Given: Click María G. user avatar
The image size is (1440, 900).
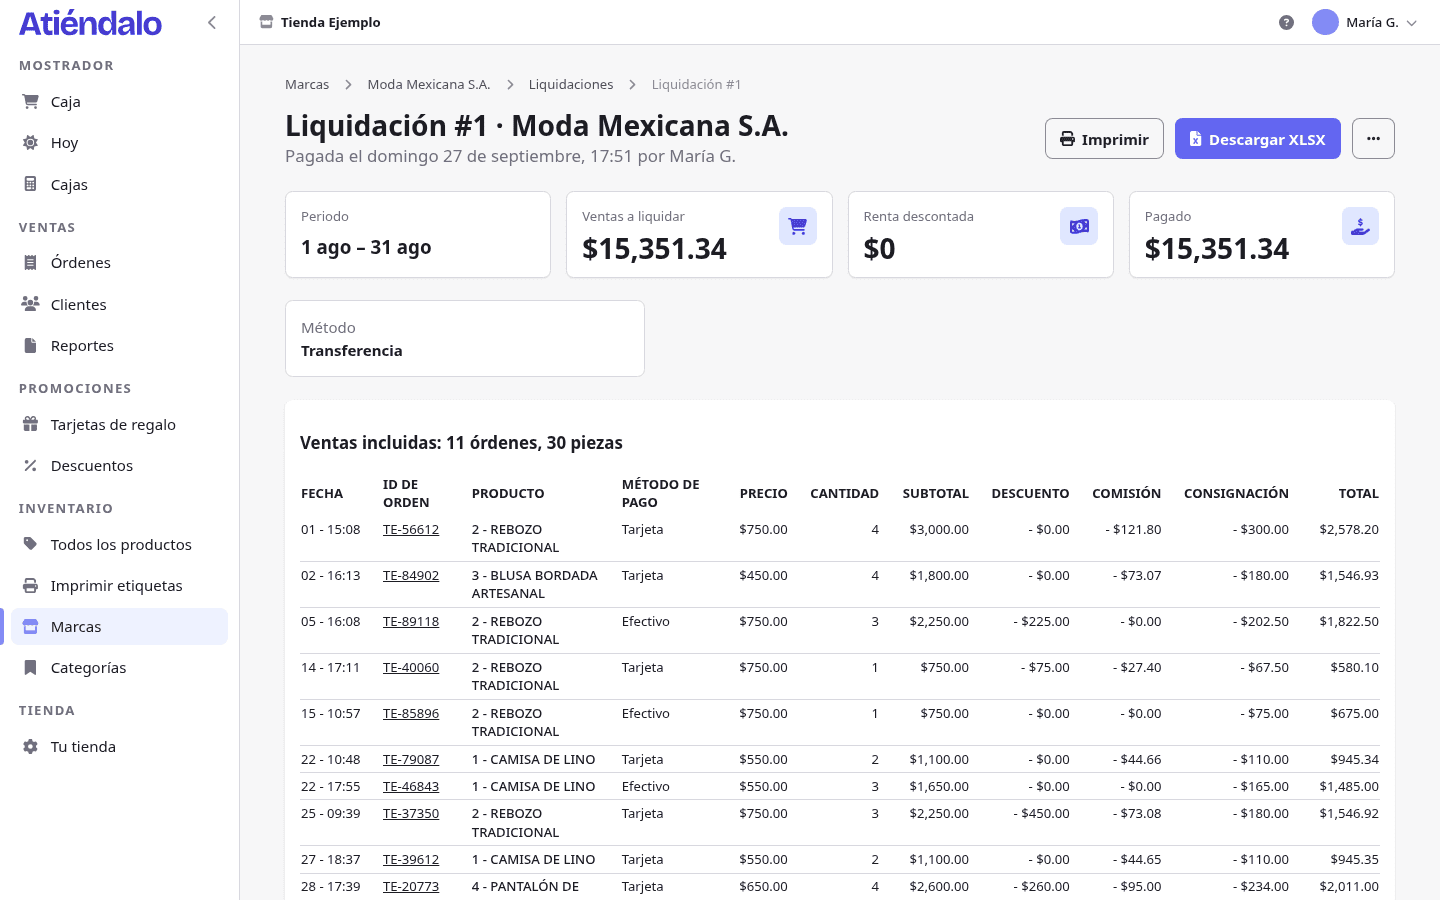Looking at the screenshot, I should pyautogui.click(x=1325, y=22).
